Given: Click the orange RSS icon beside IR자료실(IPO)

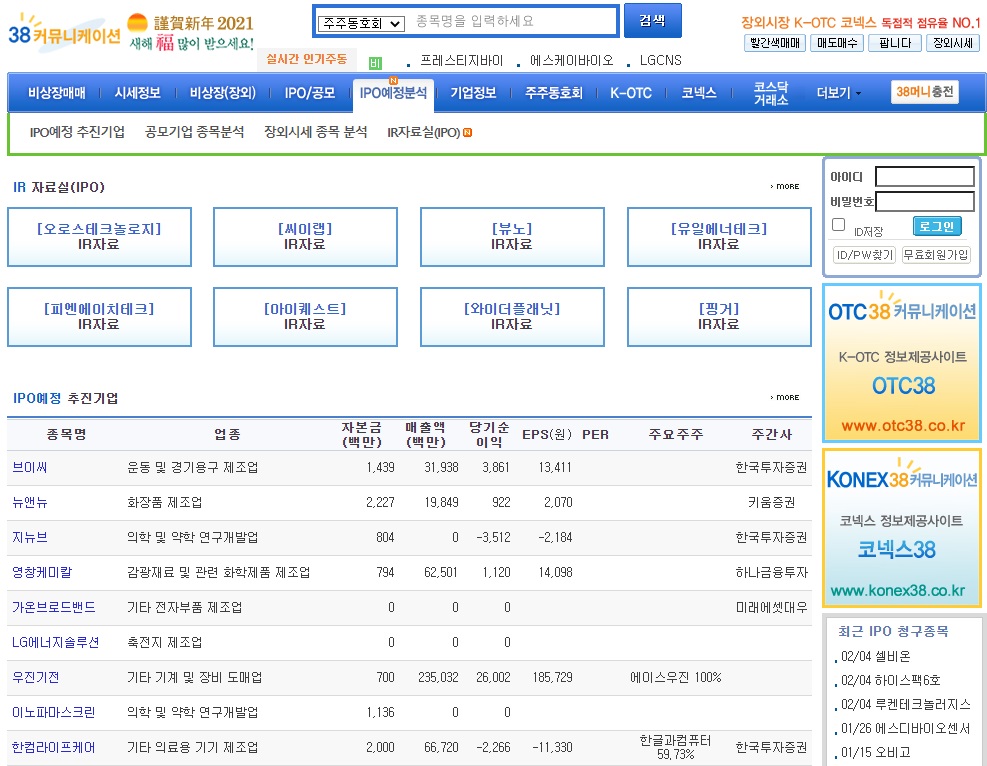Looking at the screenshot, I should coord(468,132).
